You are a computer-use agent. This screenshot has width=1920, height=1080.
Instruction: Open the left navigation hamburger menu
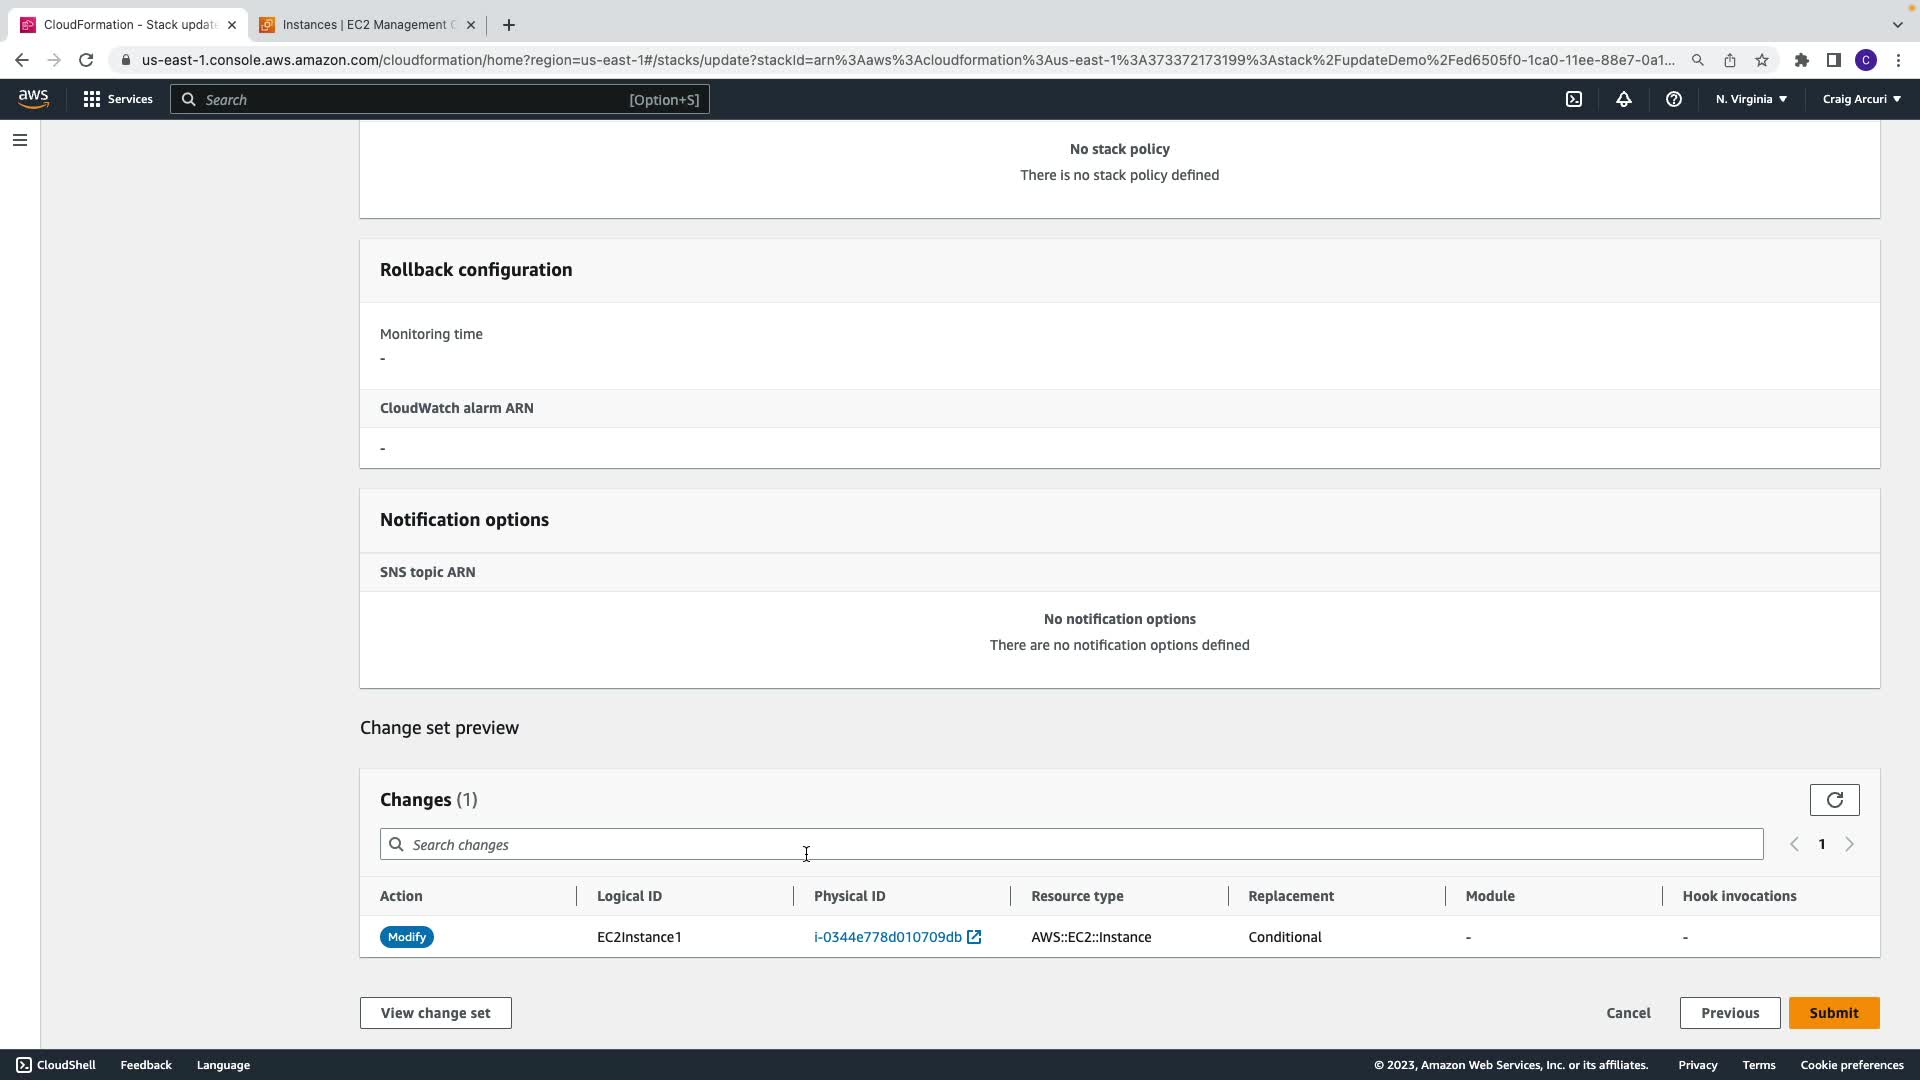(x=19, y=140)
